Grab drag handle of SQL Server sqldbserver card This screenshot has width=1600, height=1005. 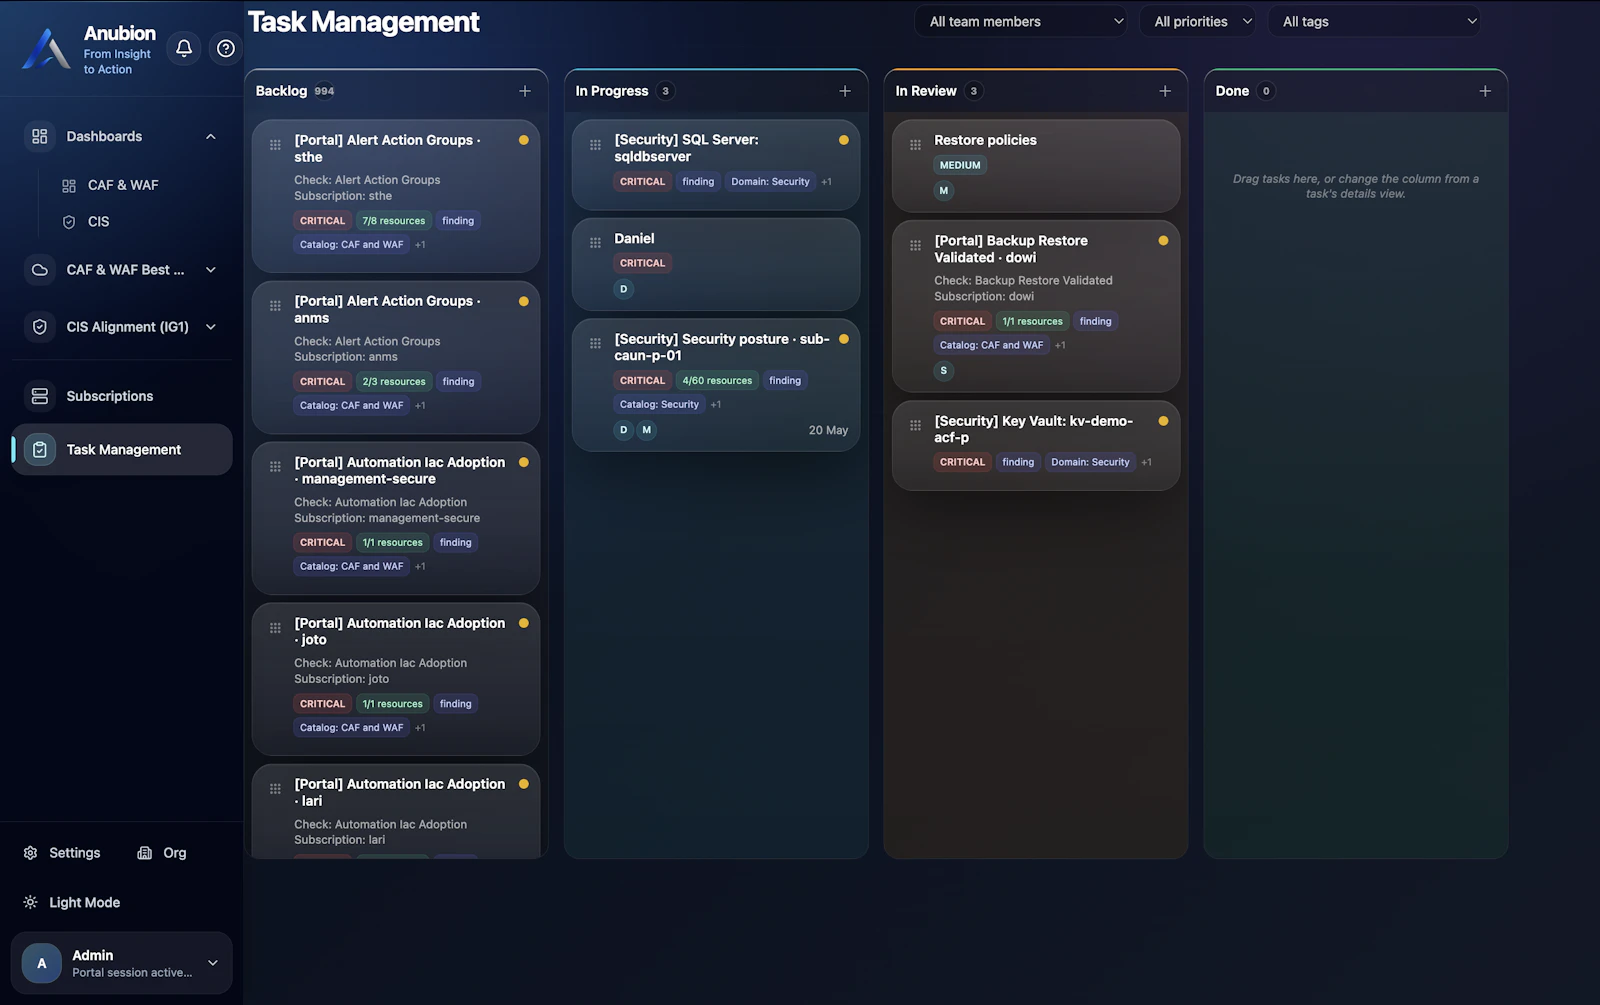(x=595, y=145)
